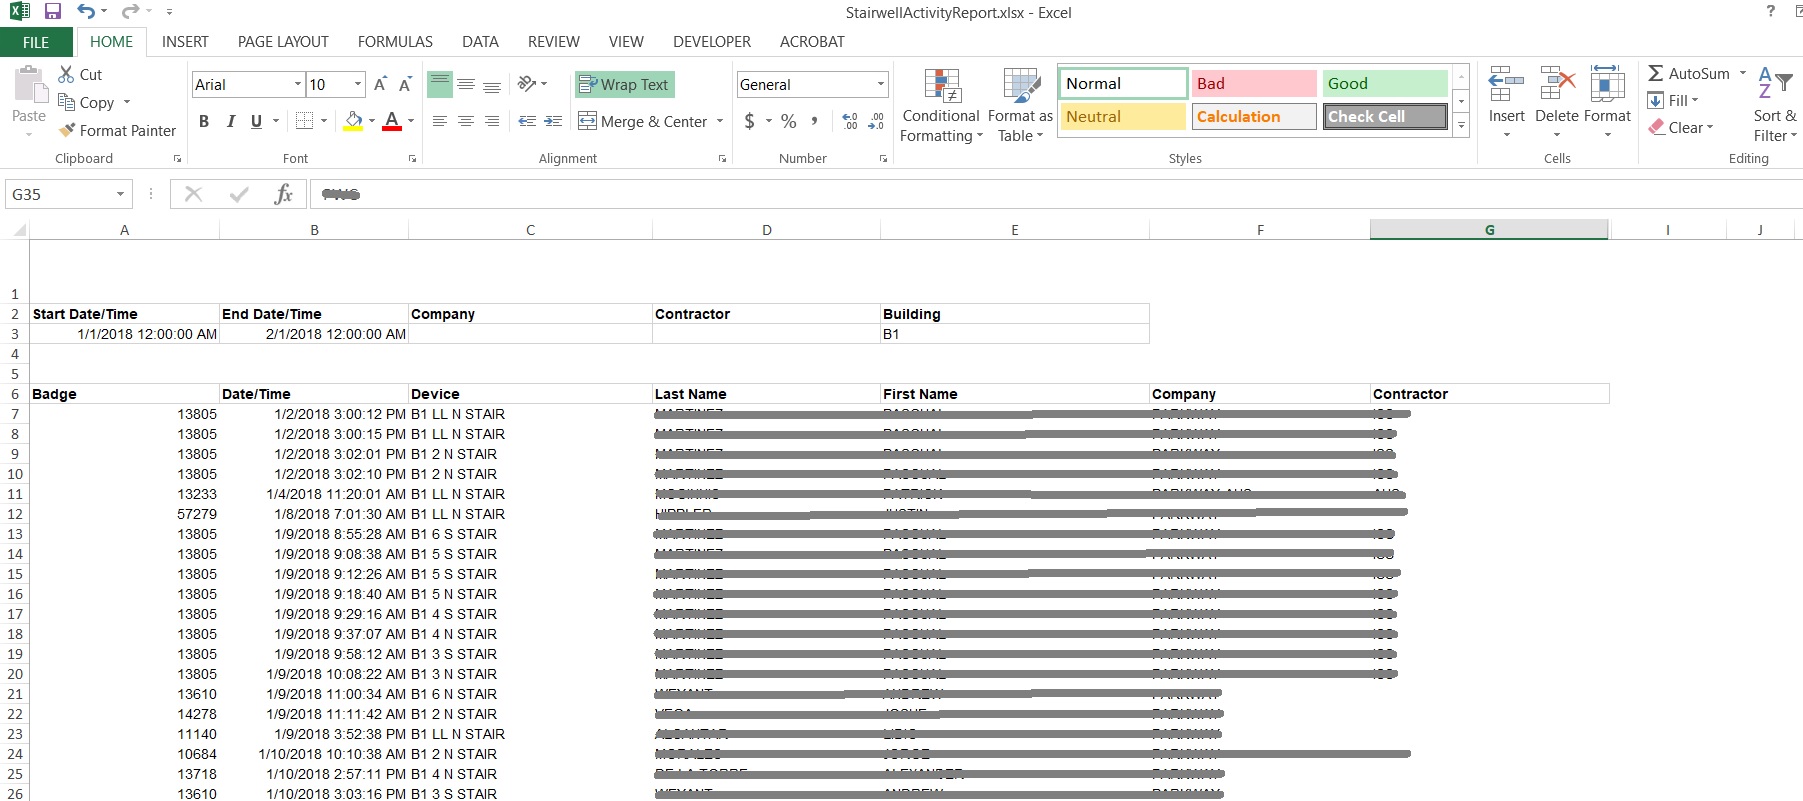Toggle Wrap Text for the cell
1803x801 pixels.
tap(625, 84)
